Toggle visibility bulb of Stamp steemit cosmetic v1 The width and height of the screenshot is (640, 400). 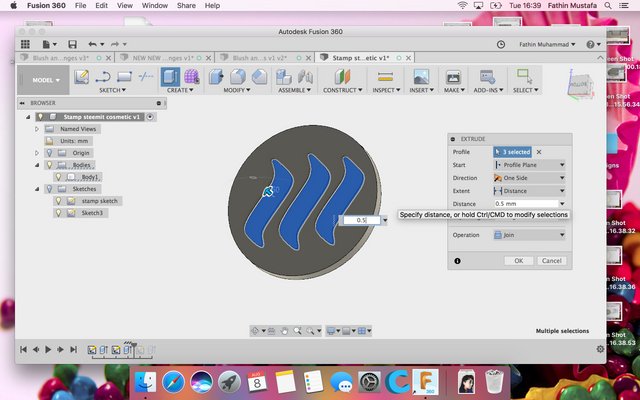point(40,117)
